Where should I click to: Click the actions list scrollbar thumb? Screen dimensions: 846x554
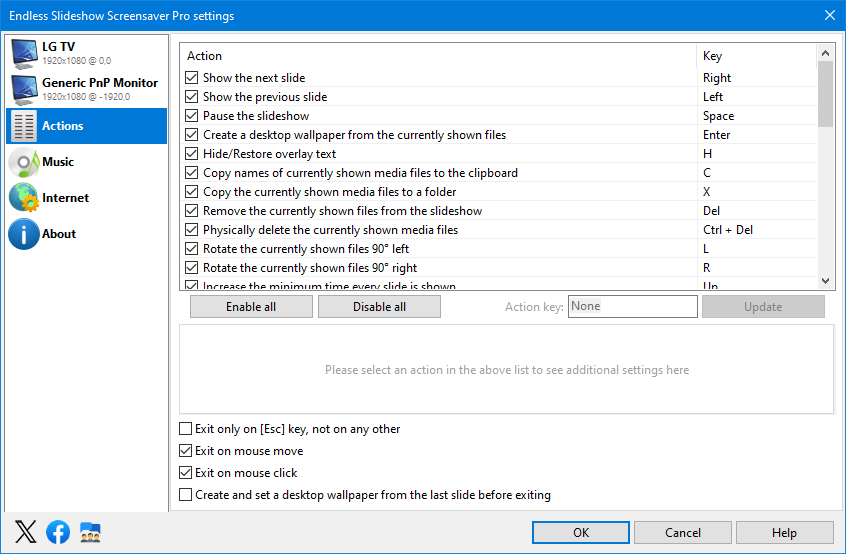pyautogui.click(x=825, y=94)
